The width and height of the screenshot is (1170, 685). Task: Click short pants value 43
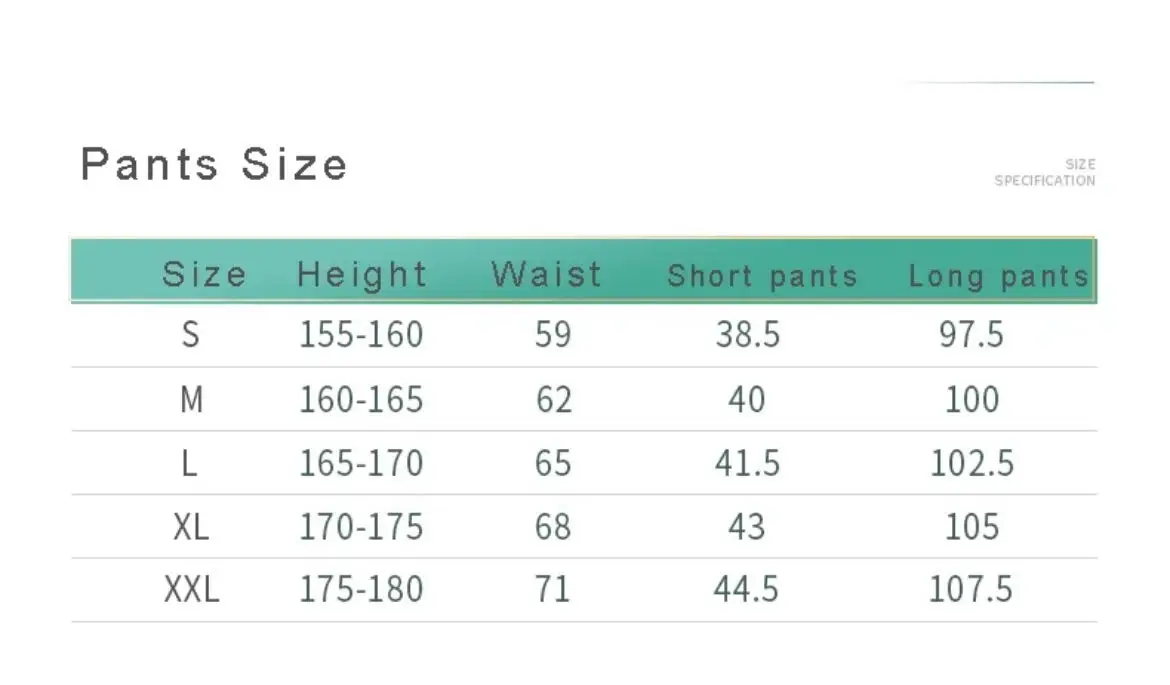746,527
